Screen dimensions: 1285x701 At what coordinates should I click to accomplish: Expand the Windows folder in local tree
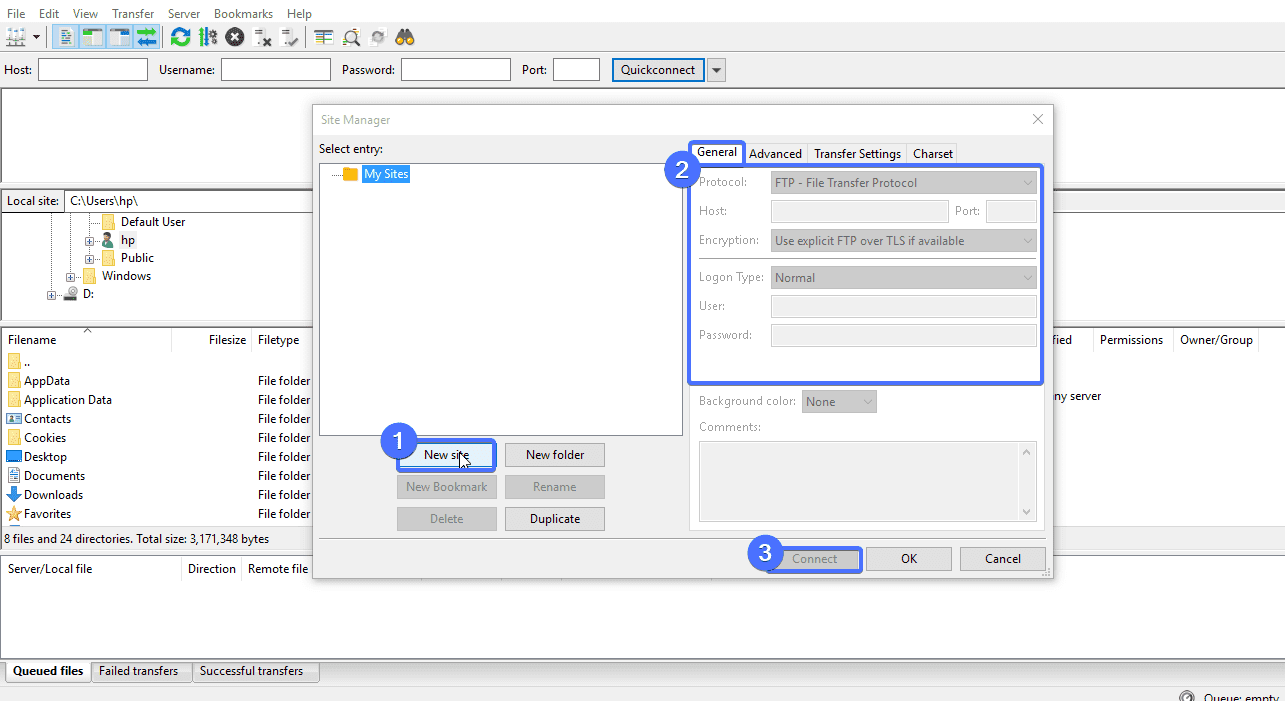pyautogui.click(x=71, y=277)
